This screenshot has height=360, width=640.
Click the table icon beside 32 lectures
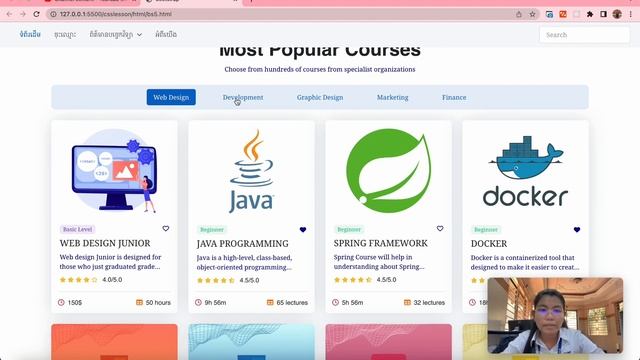407,302
